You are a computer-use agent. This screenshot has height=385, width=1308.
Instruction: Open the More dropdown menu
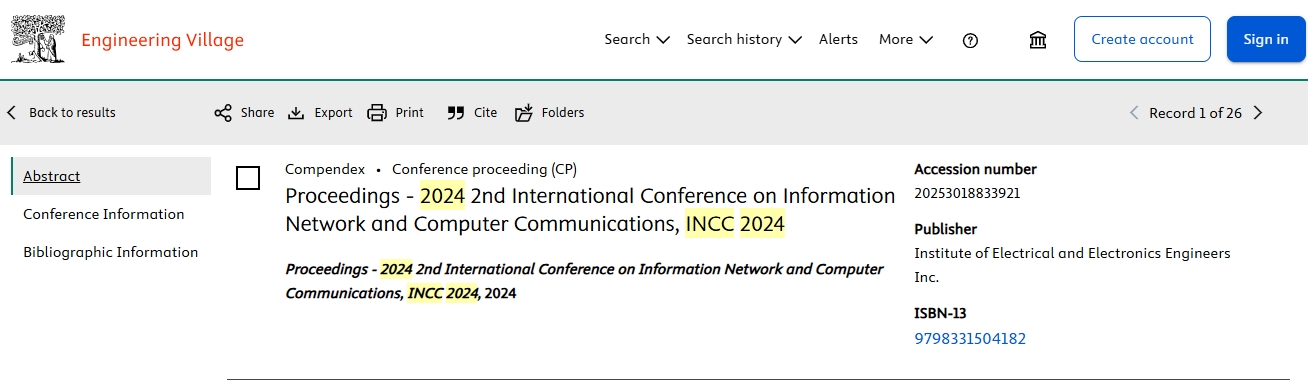906,40
